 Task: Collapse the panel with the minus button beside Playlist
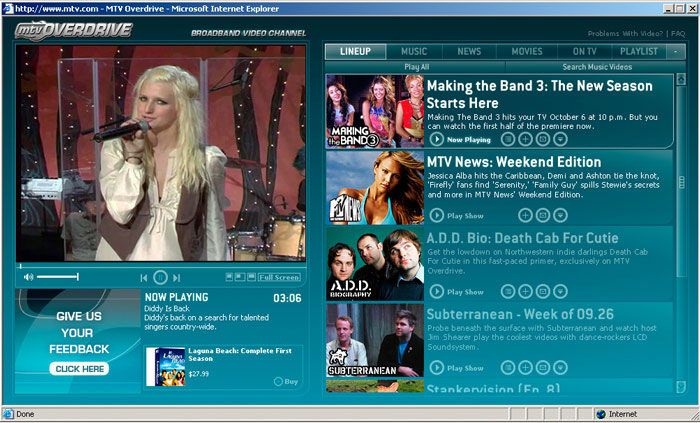tap(679, 51)
